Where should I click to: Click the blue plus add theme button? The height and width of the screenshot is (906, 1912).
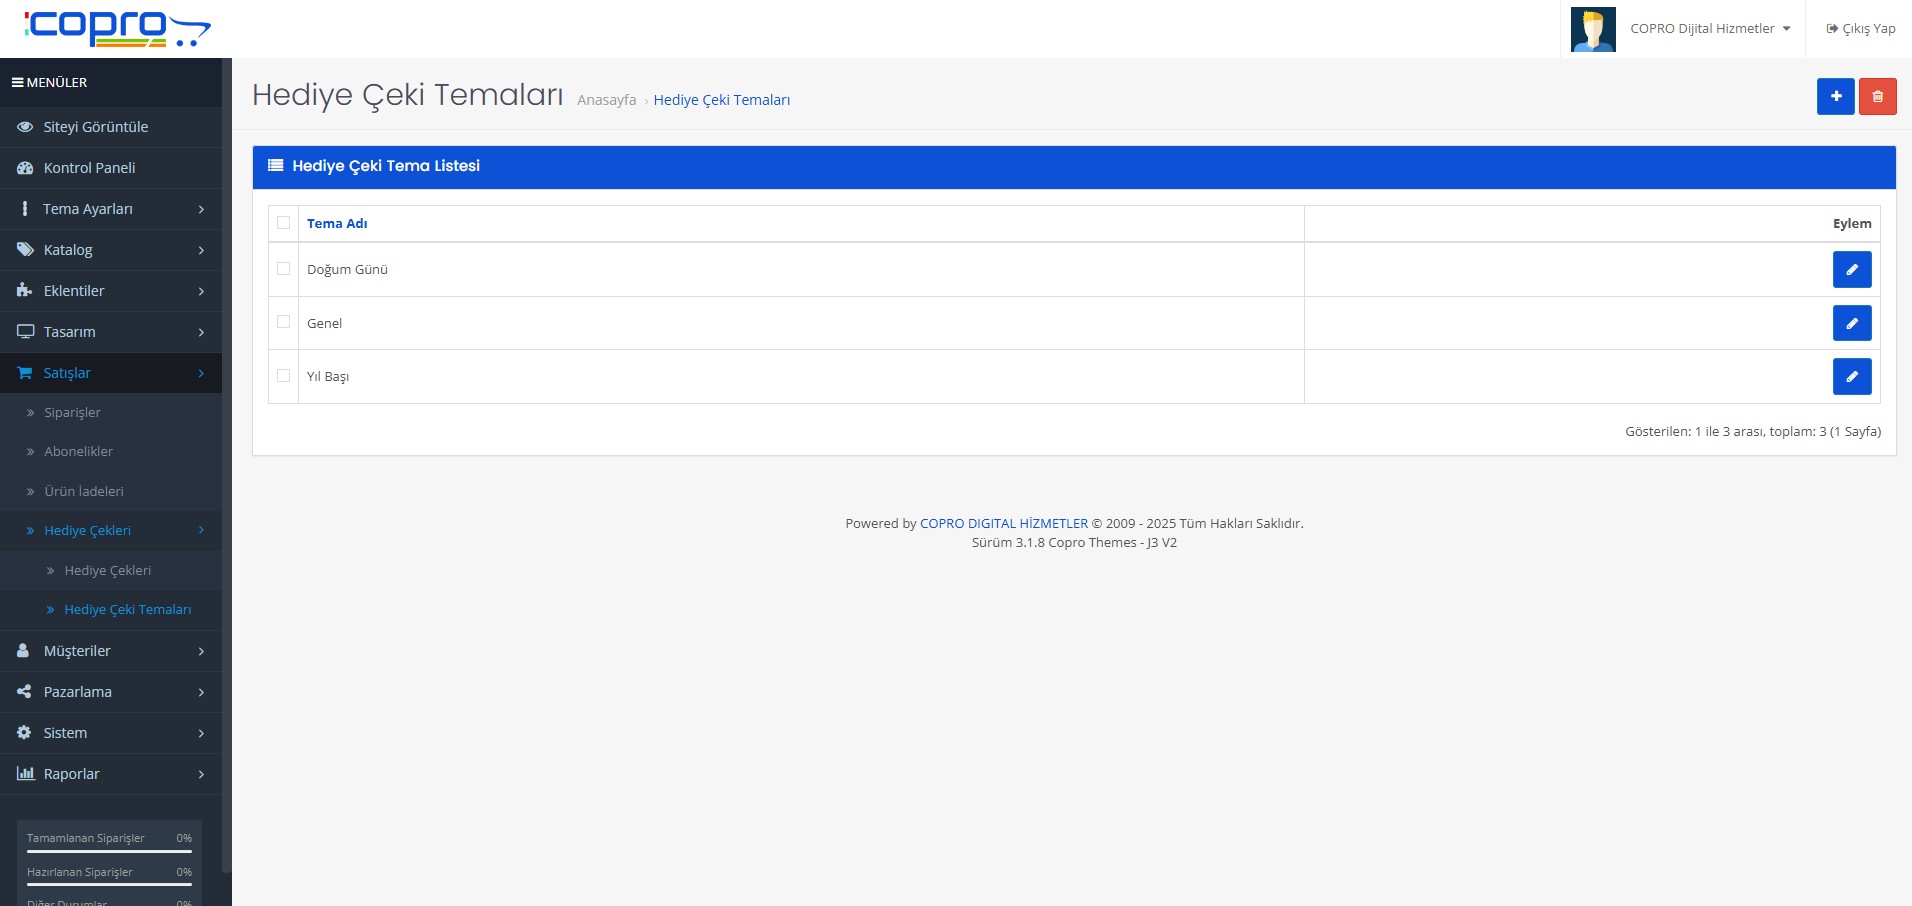(1835, 97)
